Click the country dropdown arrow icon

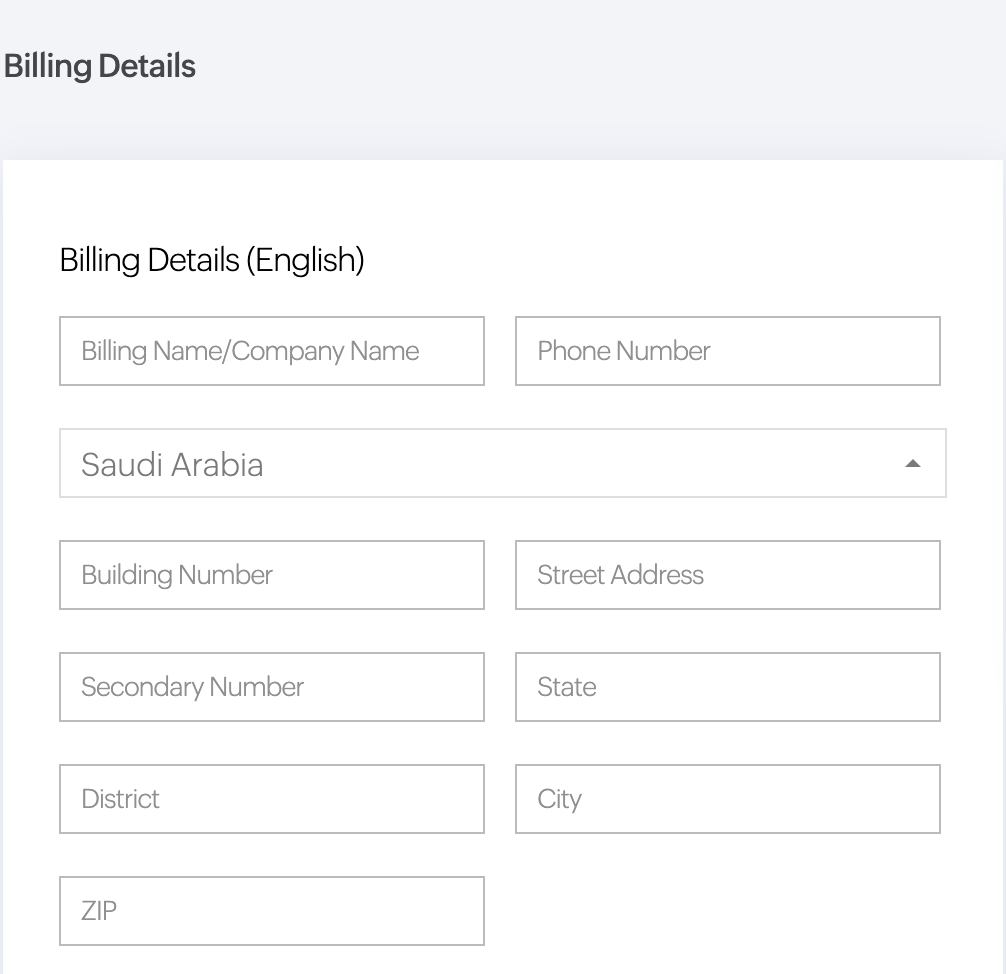click(x=912, y=464)
